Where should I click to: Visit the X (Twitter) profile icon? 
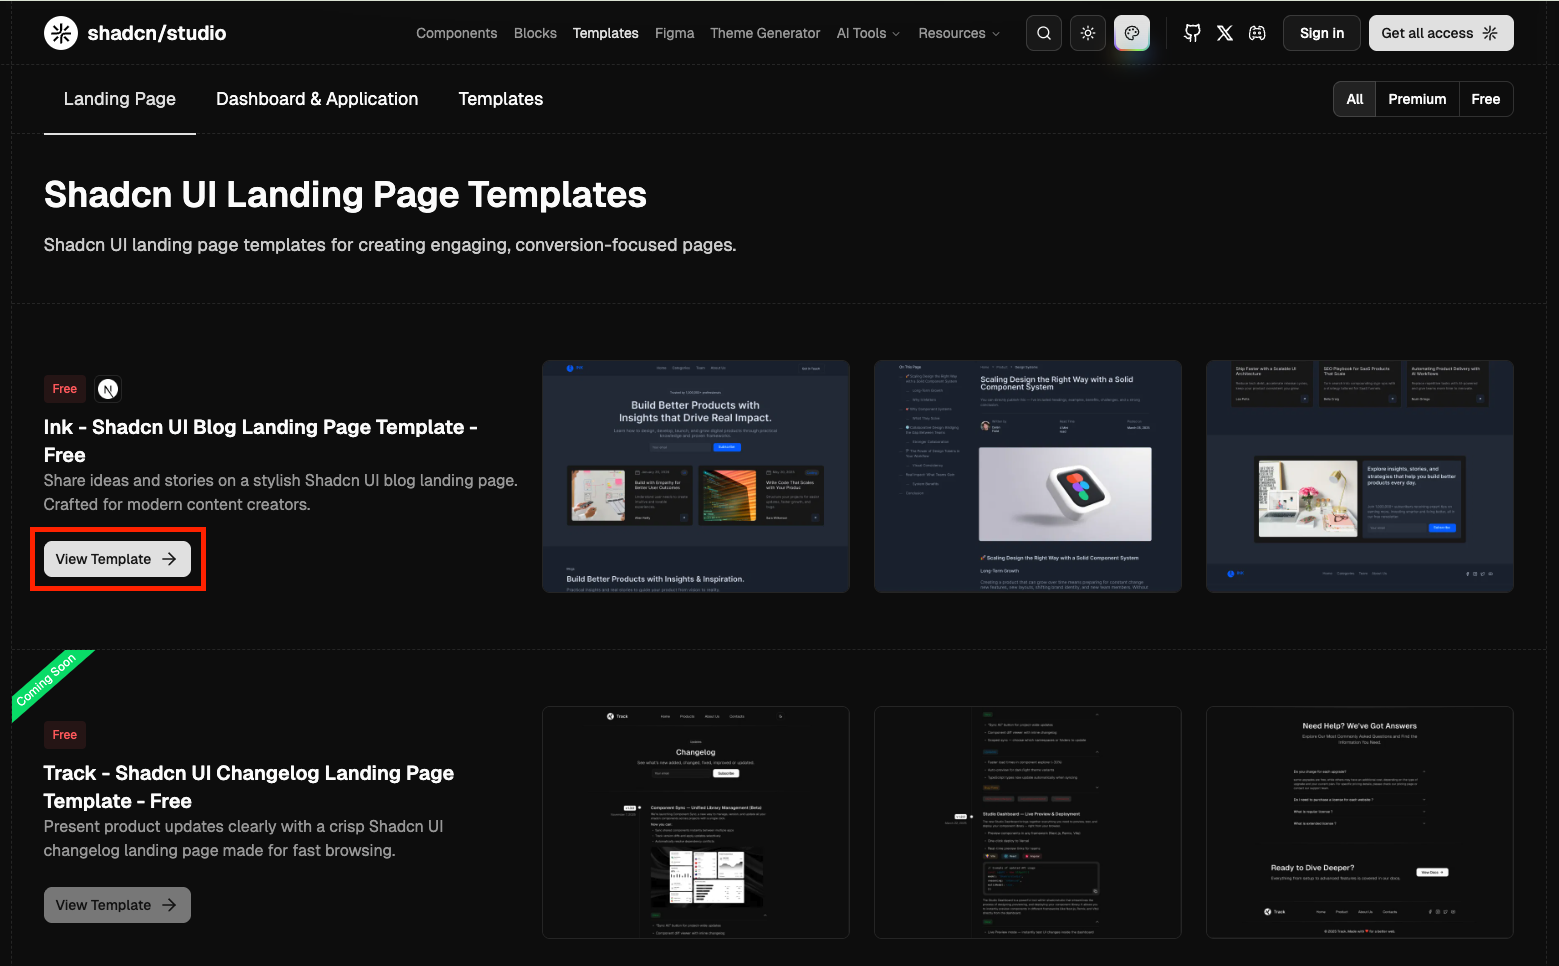pyautogui.click(x=1225, y=33)
